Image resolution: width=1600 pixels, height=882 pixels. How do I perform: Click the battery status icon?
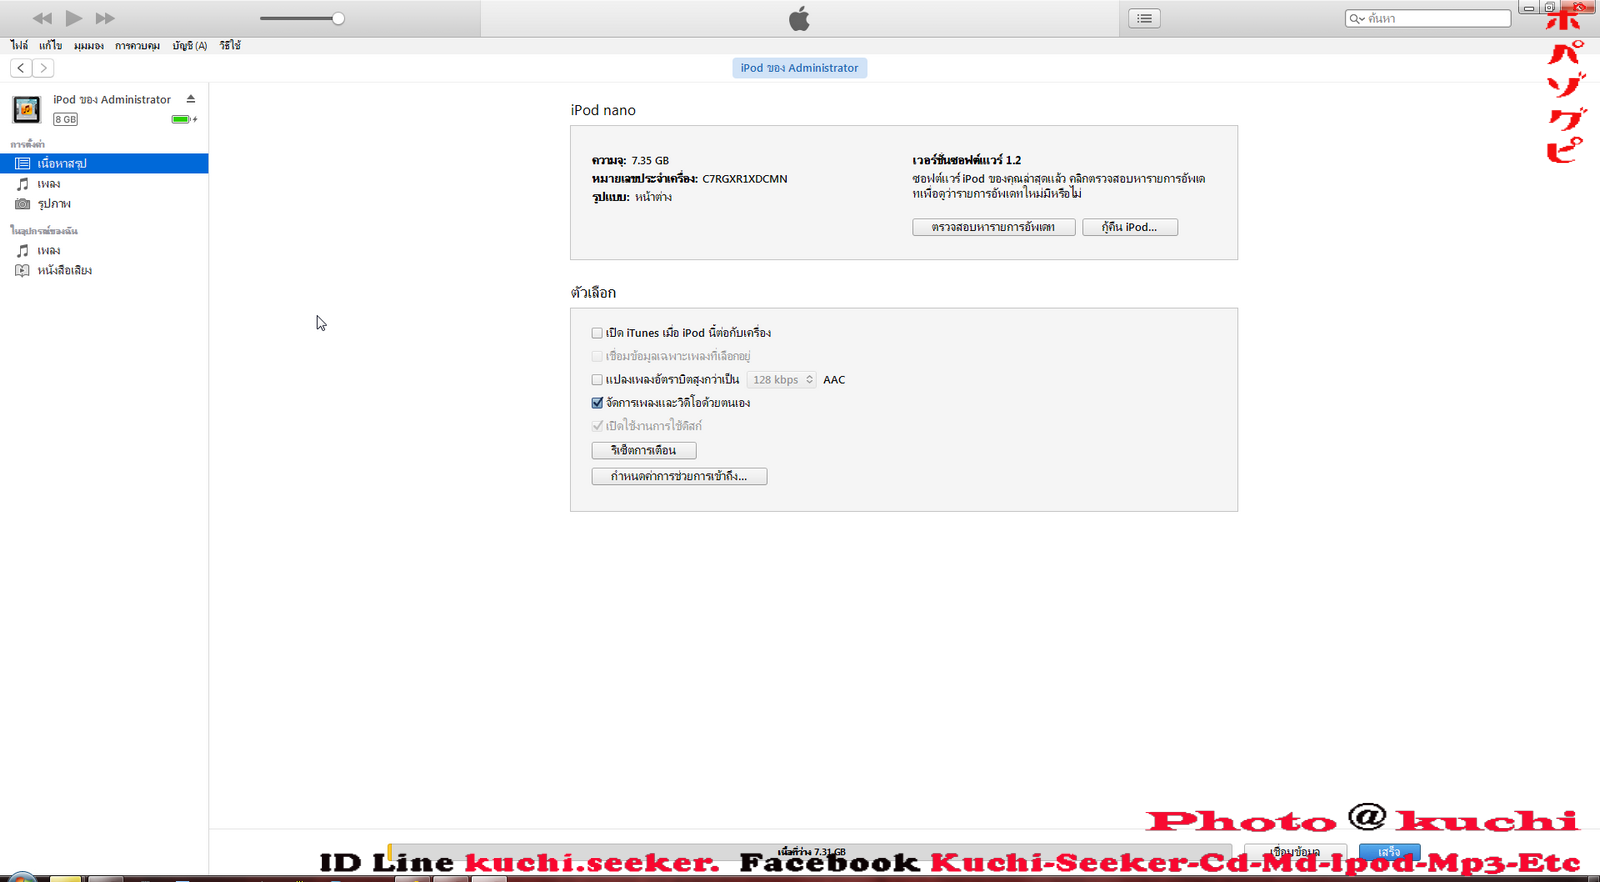point(183,119)
